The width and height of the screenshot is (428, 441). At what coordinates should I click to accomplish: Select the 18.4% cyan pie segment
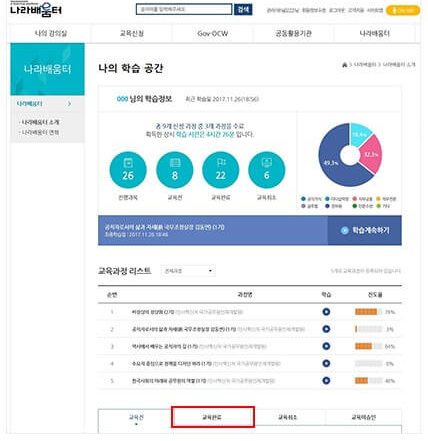[x=359, y=135]
